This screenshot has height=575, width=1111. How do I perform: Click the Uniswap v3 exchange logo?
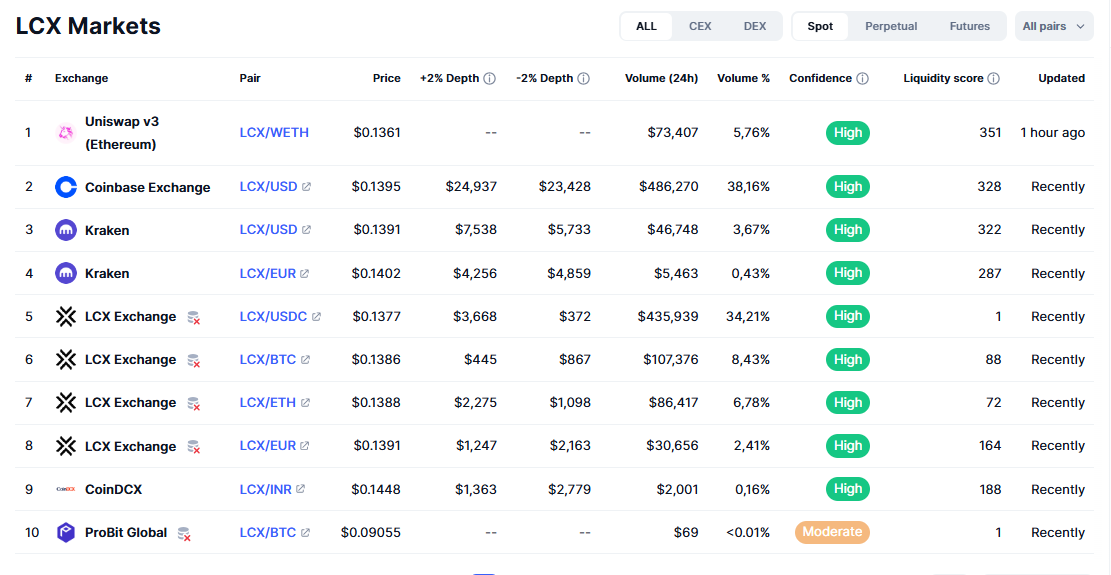point(66,132)
